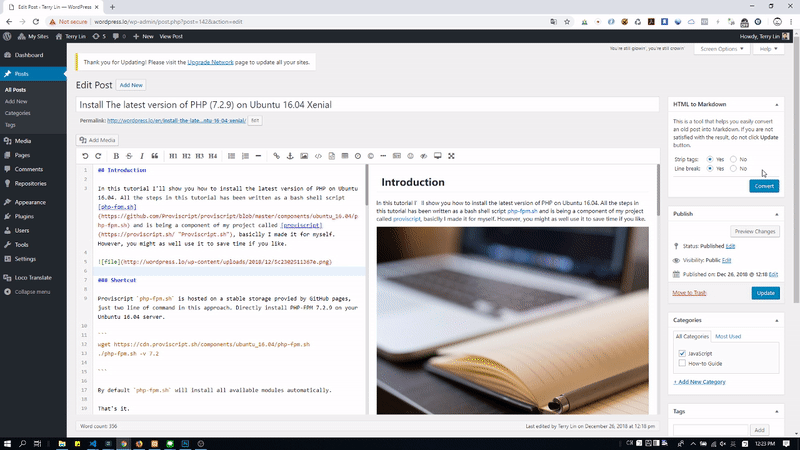This screenshot has width=800, height=450.
Task: Insert a horizontal rule
Action: pyautogui.click(x=258, y=156)
